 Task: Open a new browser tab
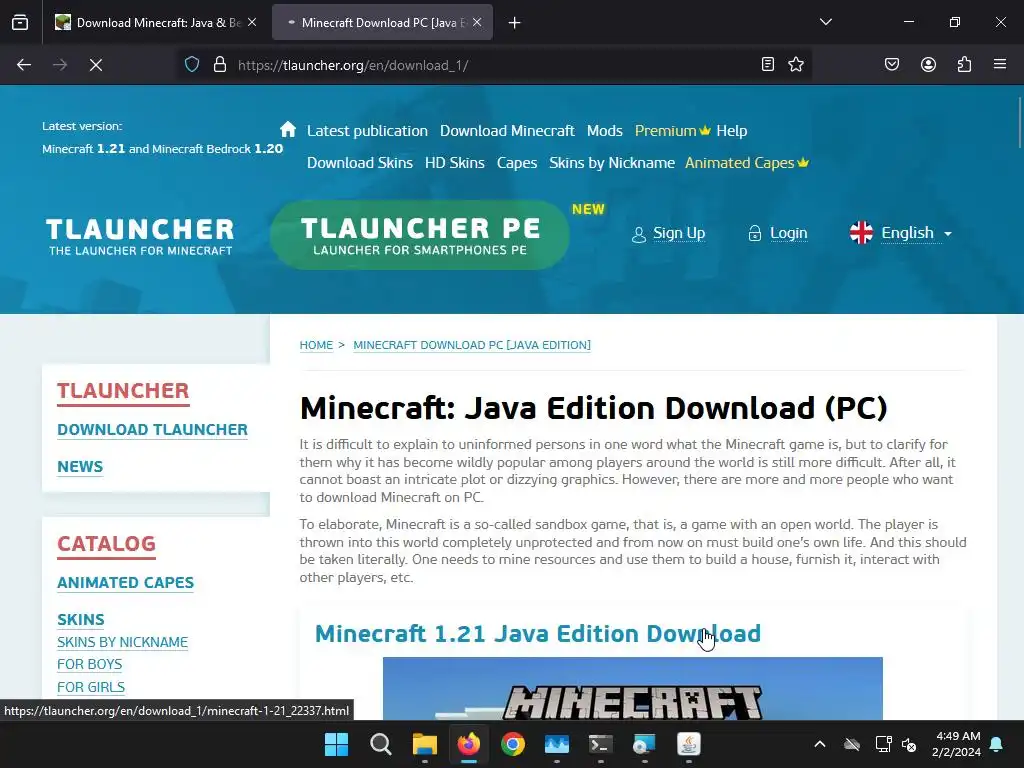tap(515, 23)
